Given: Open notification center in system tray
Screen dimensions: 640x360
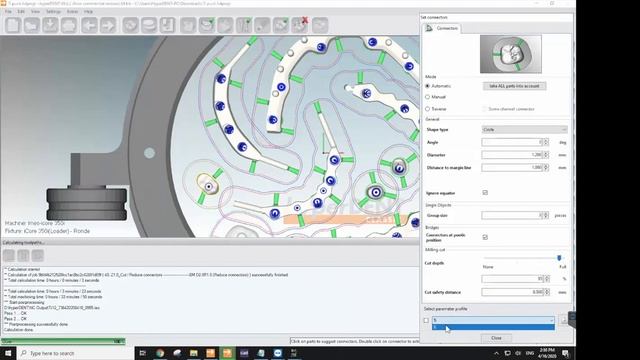Looking at the screenshot, I should (x=566, y=353).
